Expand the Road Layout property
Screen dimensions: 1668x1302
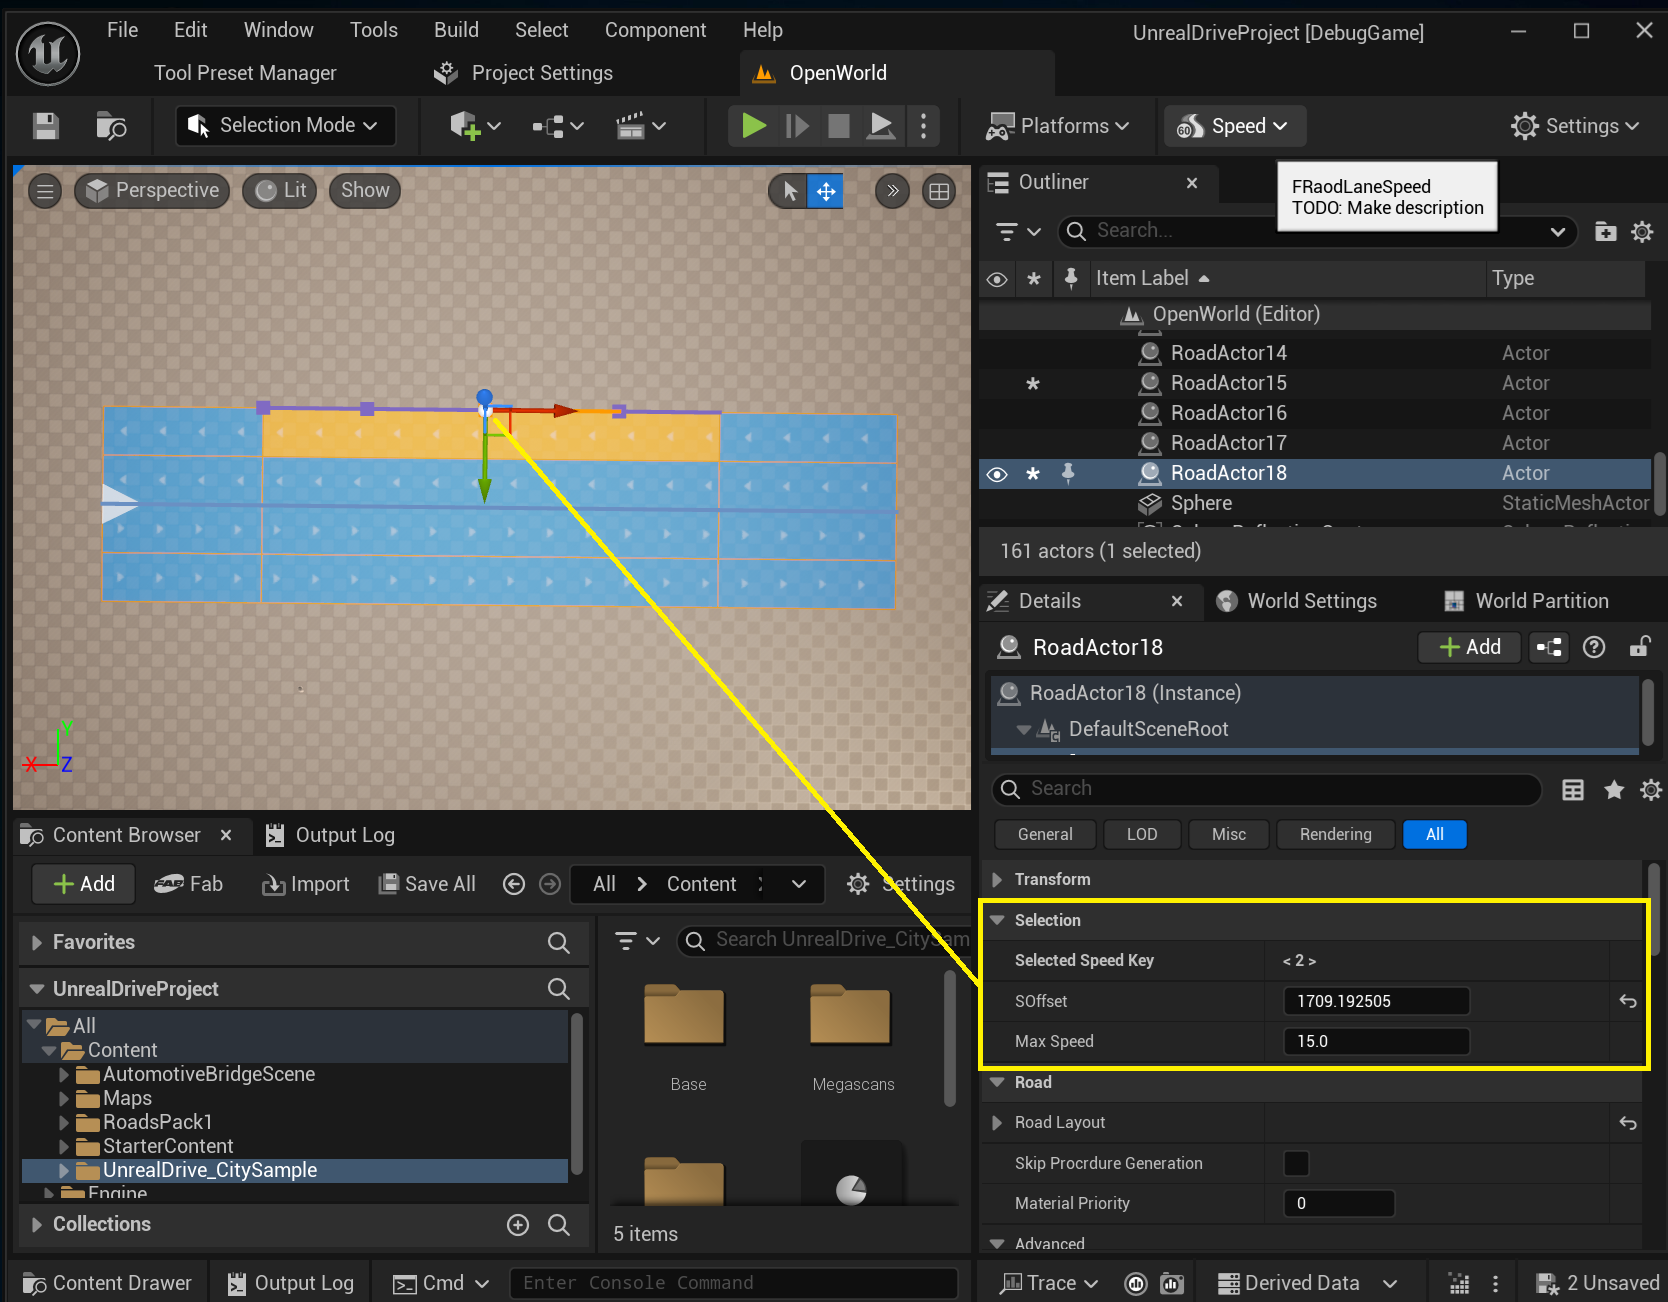pyautogui.click(x=997, y=1123)
